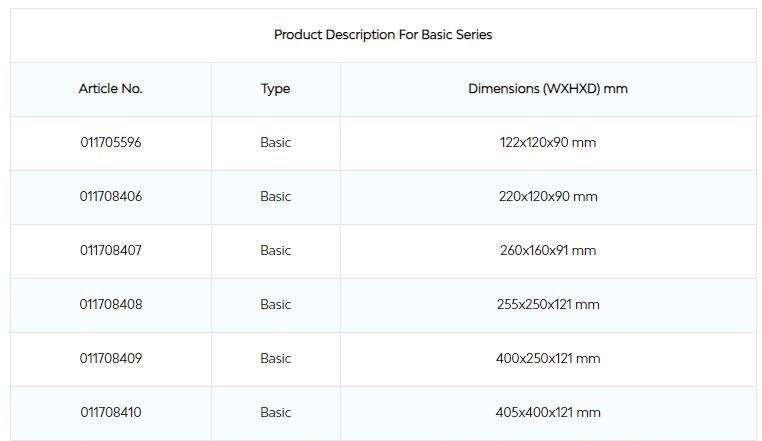
Task: Select article number 011708406
Action: [x=111, y=197]
